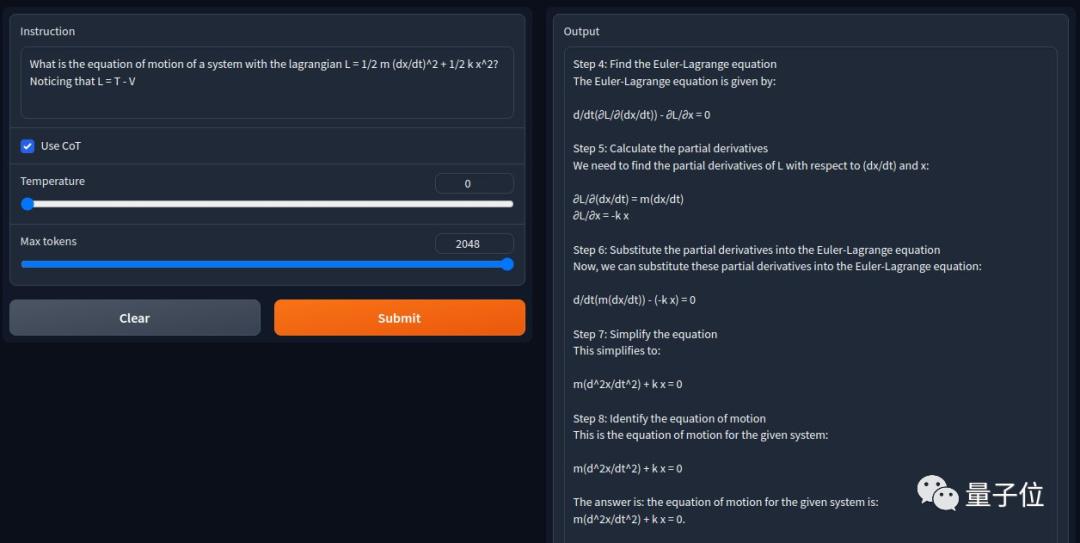This screenshot has width=1080, height=543.
Task: Focus the Temperature value field showing 0
Action: (474, 183)
